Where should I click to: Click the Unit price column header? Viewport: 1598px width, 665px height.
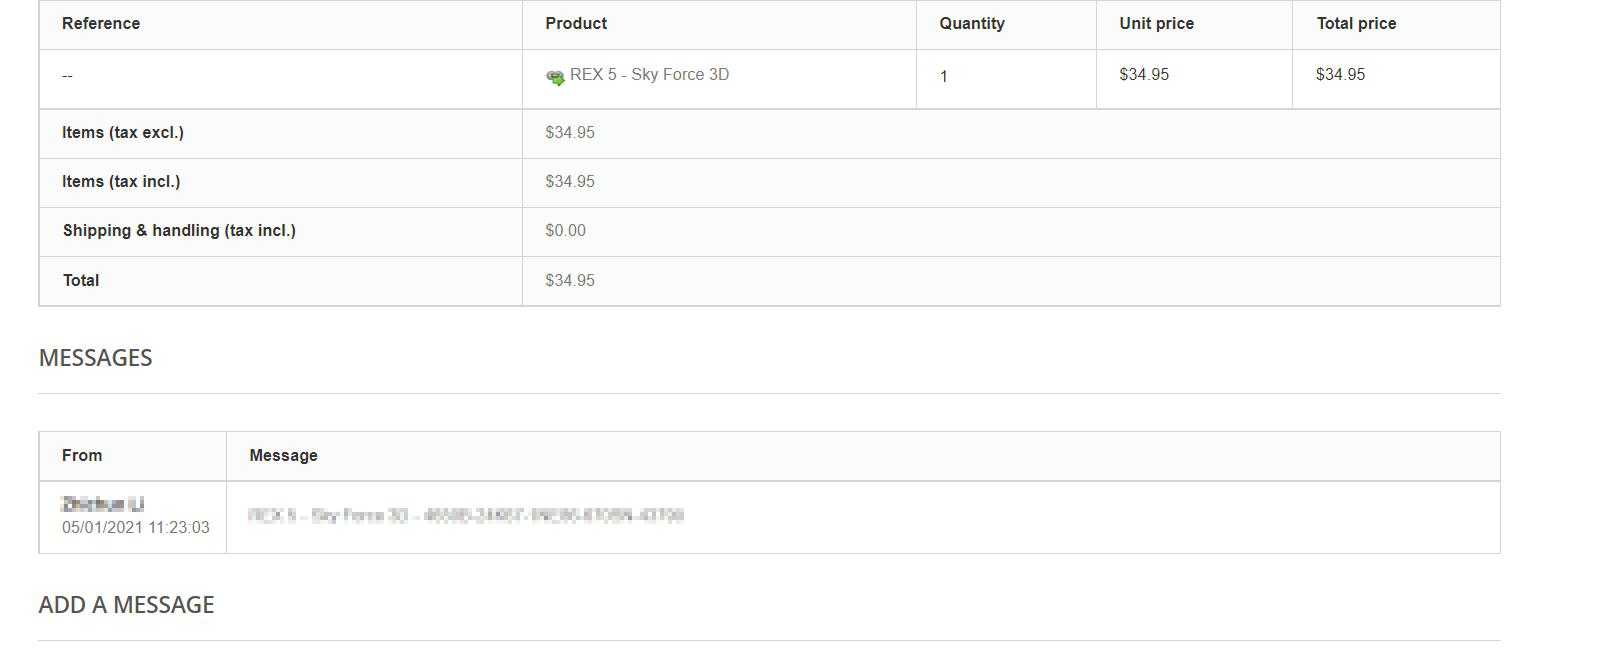(x=1156, y=24)
